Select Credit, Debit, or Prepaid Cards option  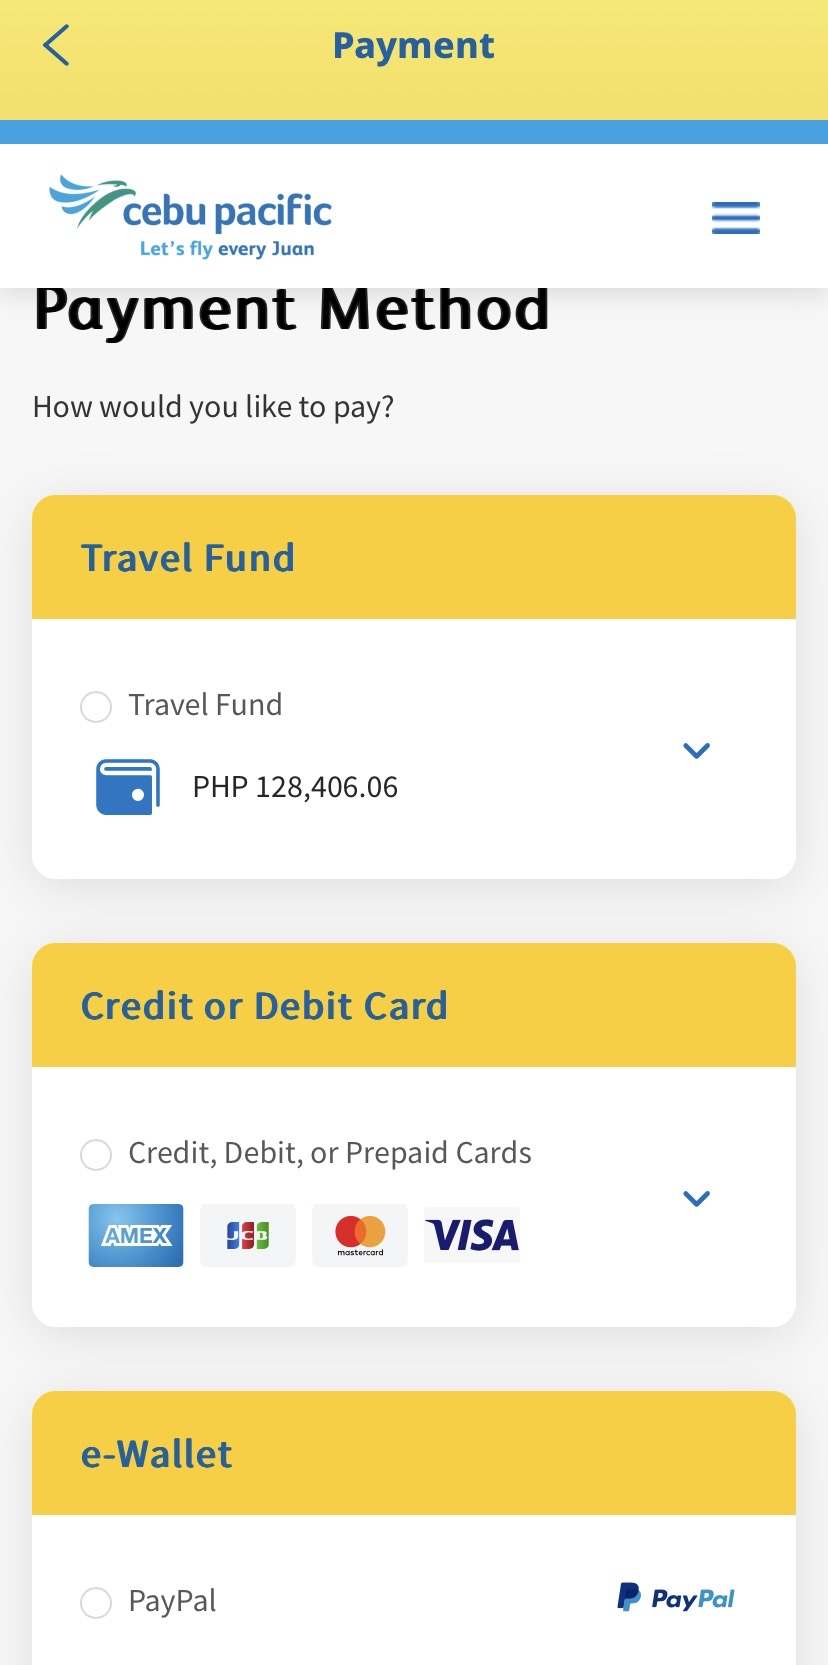[96, 1155]
